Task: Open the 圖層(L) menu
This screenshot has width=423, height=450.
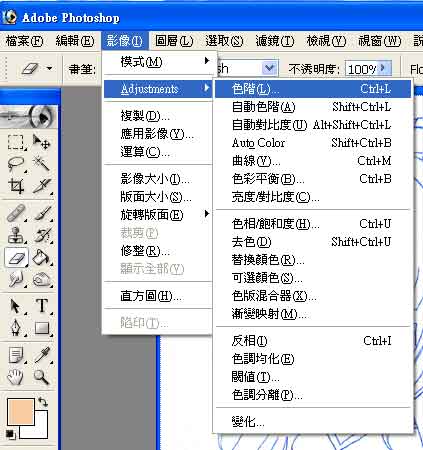Action: tap(174, 41)
